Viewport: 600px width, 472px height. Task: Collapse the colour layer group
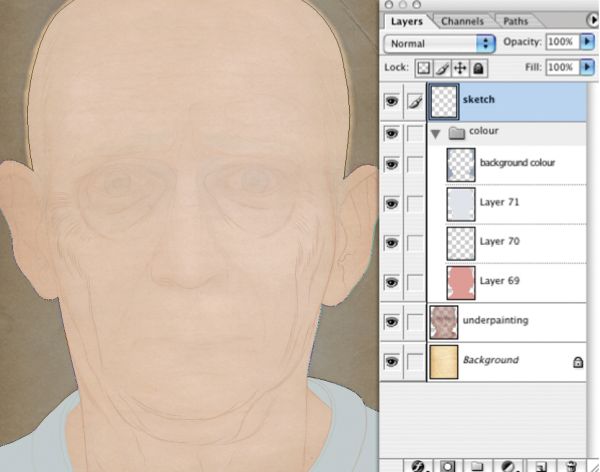435,134
